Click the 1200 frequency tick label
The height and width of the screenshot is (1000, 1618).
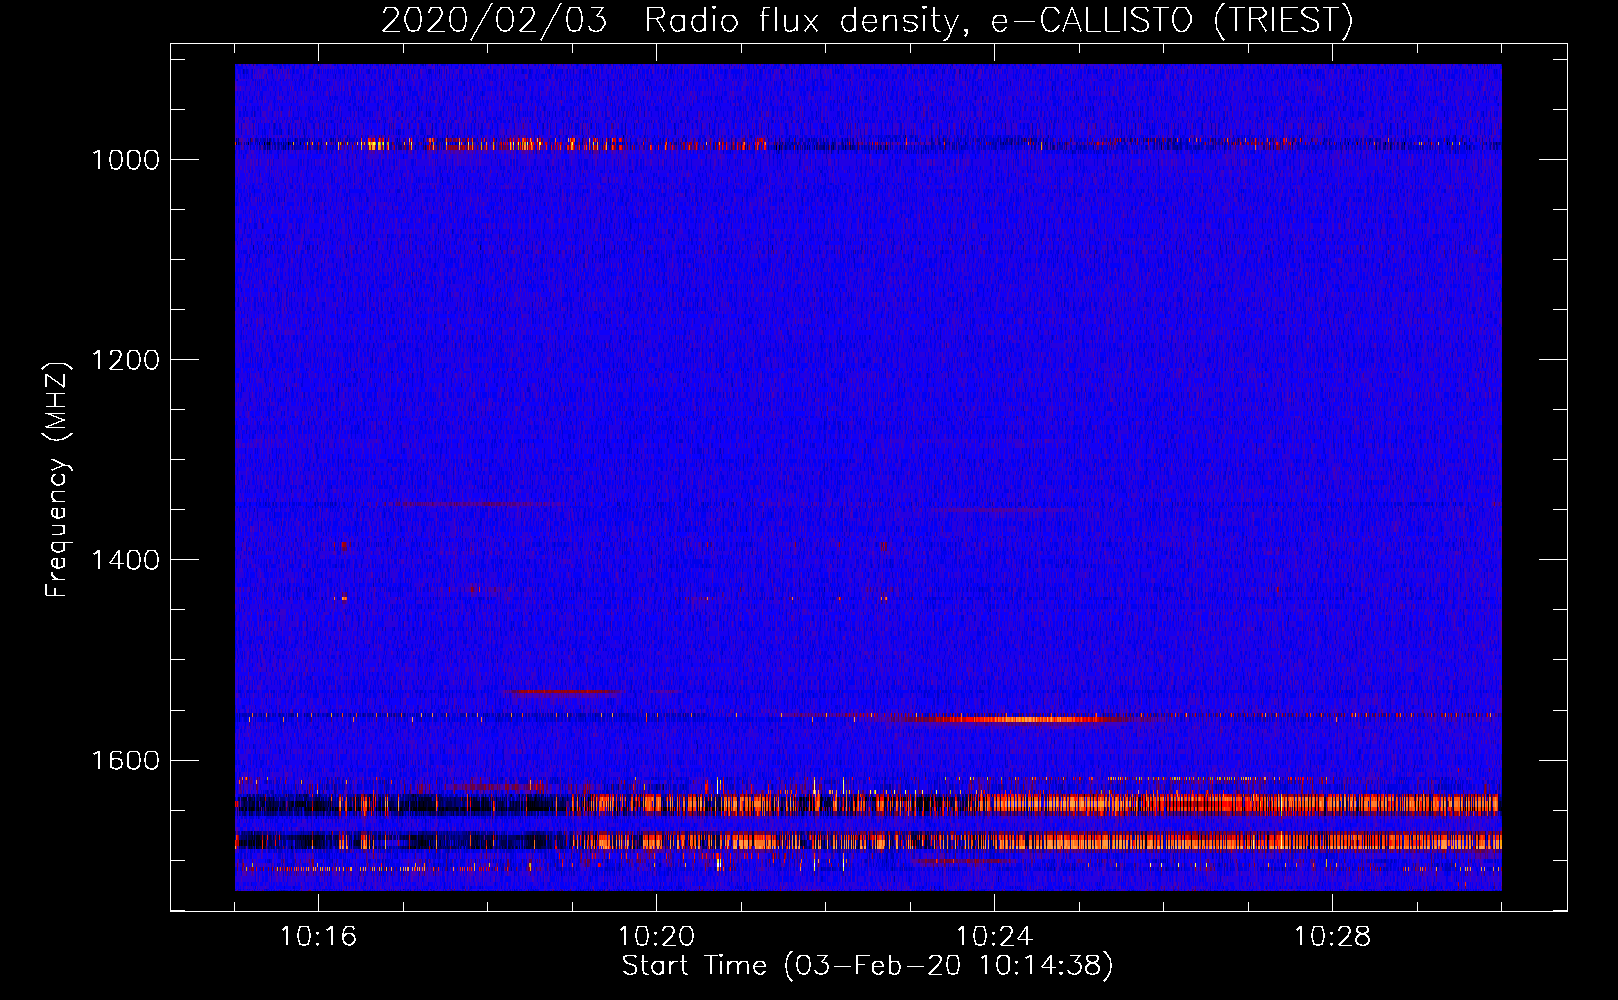125,360
